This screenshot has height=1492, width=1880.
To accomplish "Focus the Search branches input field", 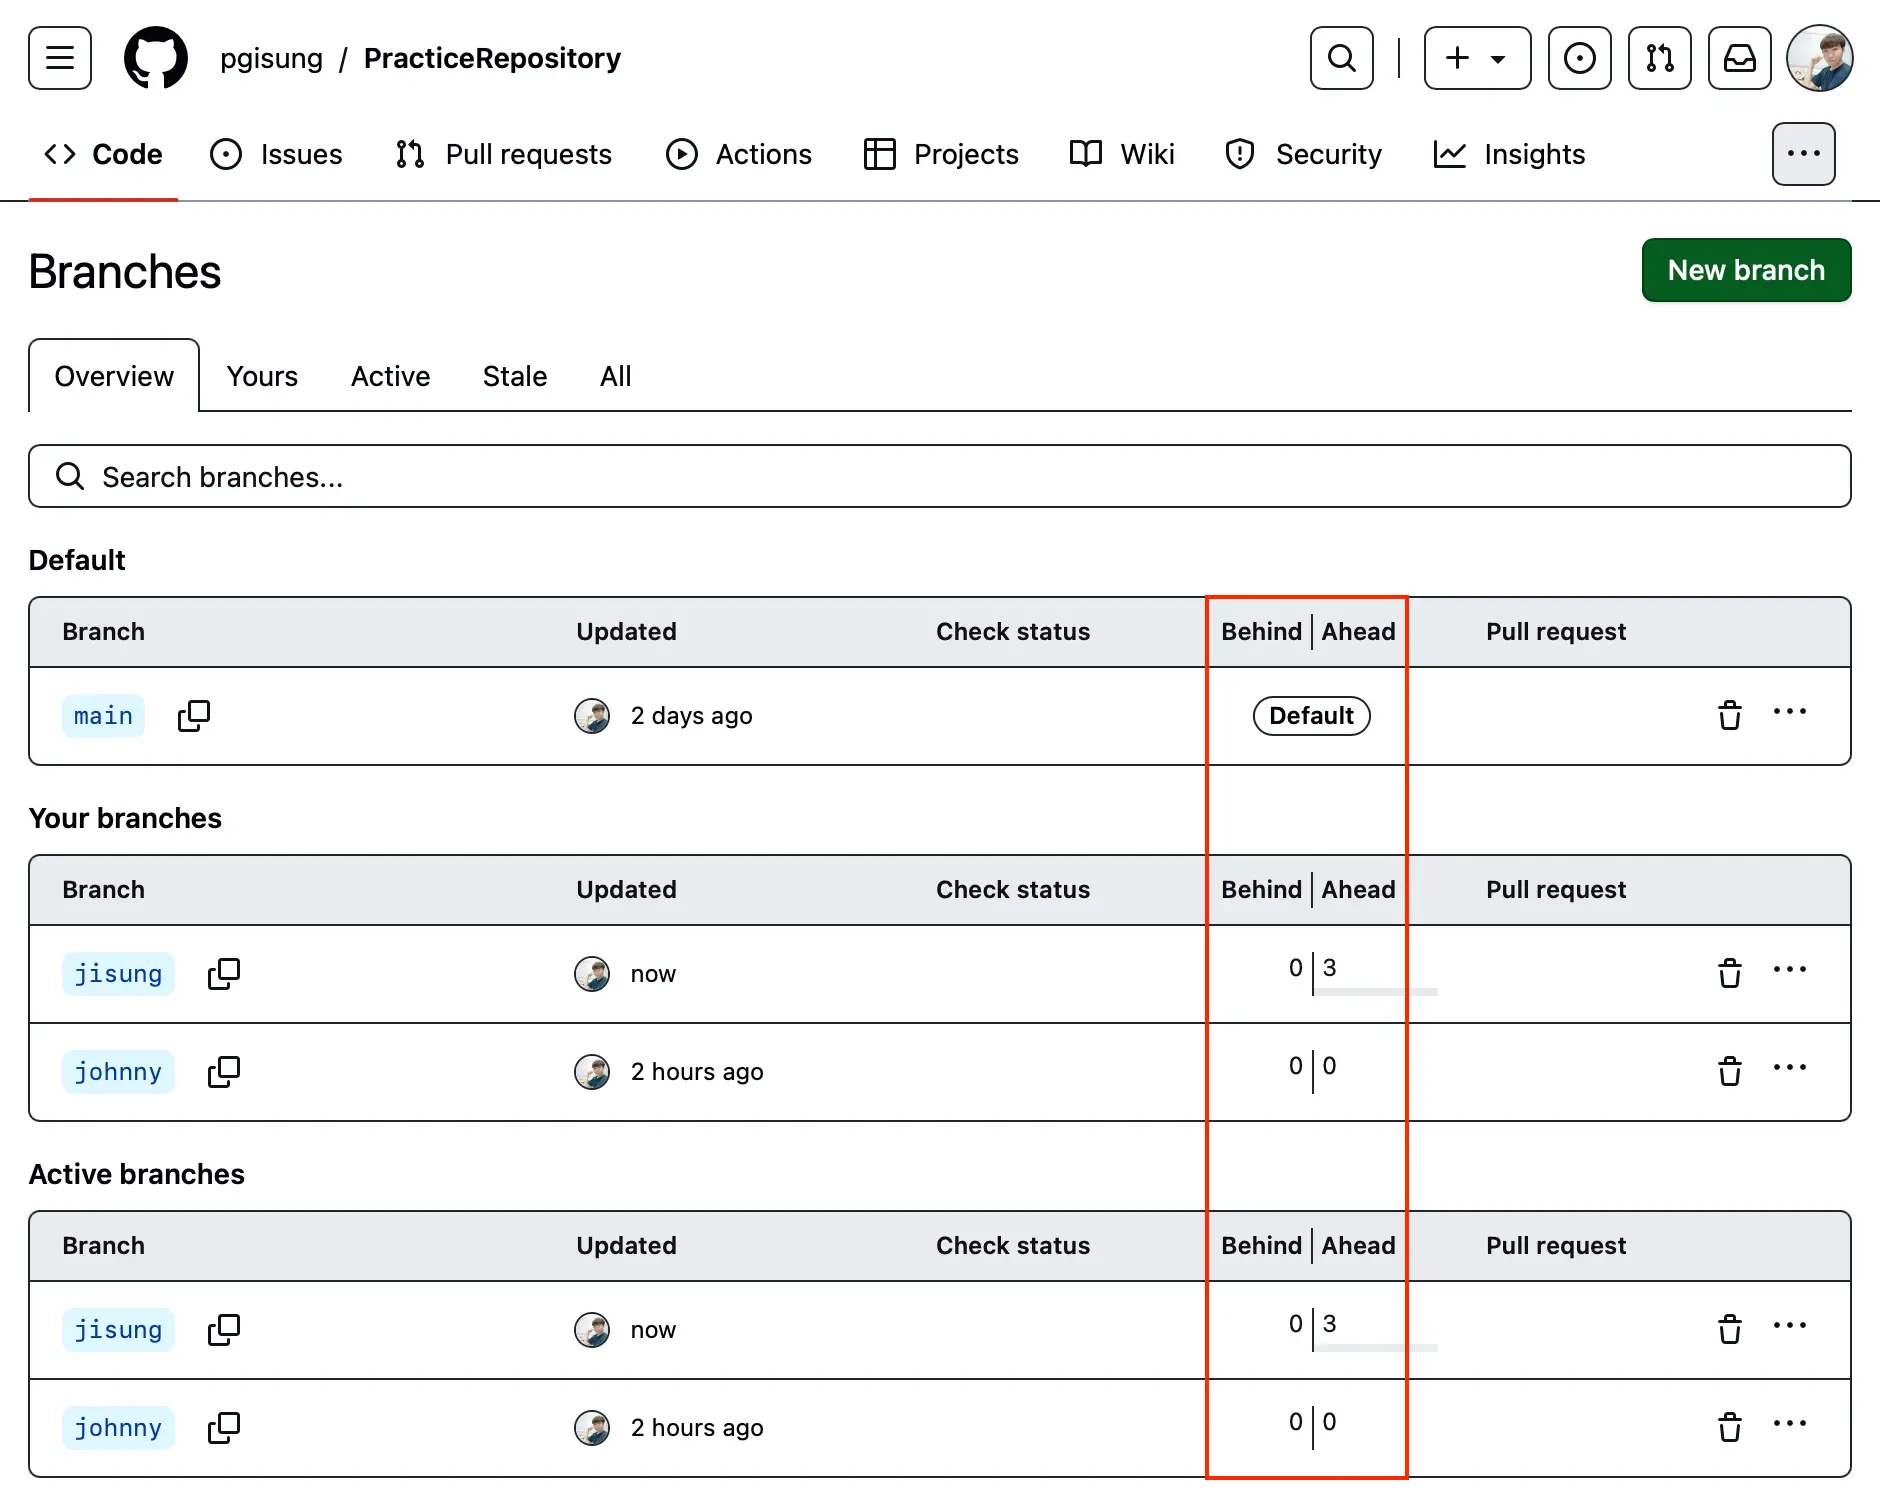I will (x=940, y=476).
